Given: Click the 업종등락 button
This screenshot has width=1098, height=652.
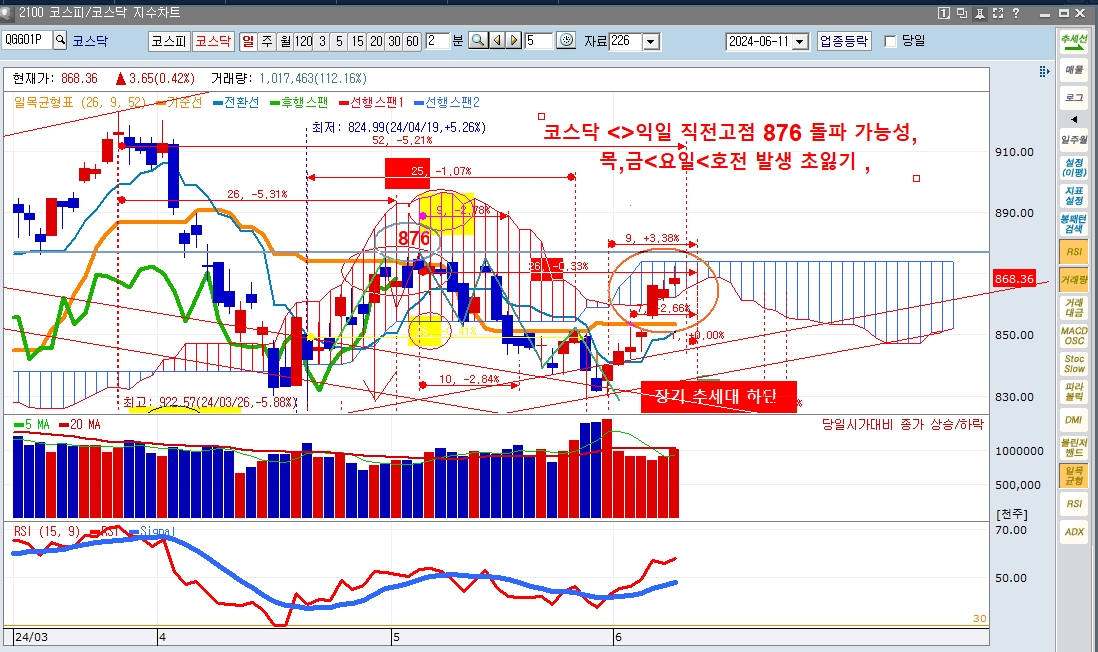Looking at the screenshot, I should pyautogui.click(x=844, y=41).
